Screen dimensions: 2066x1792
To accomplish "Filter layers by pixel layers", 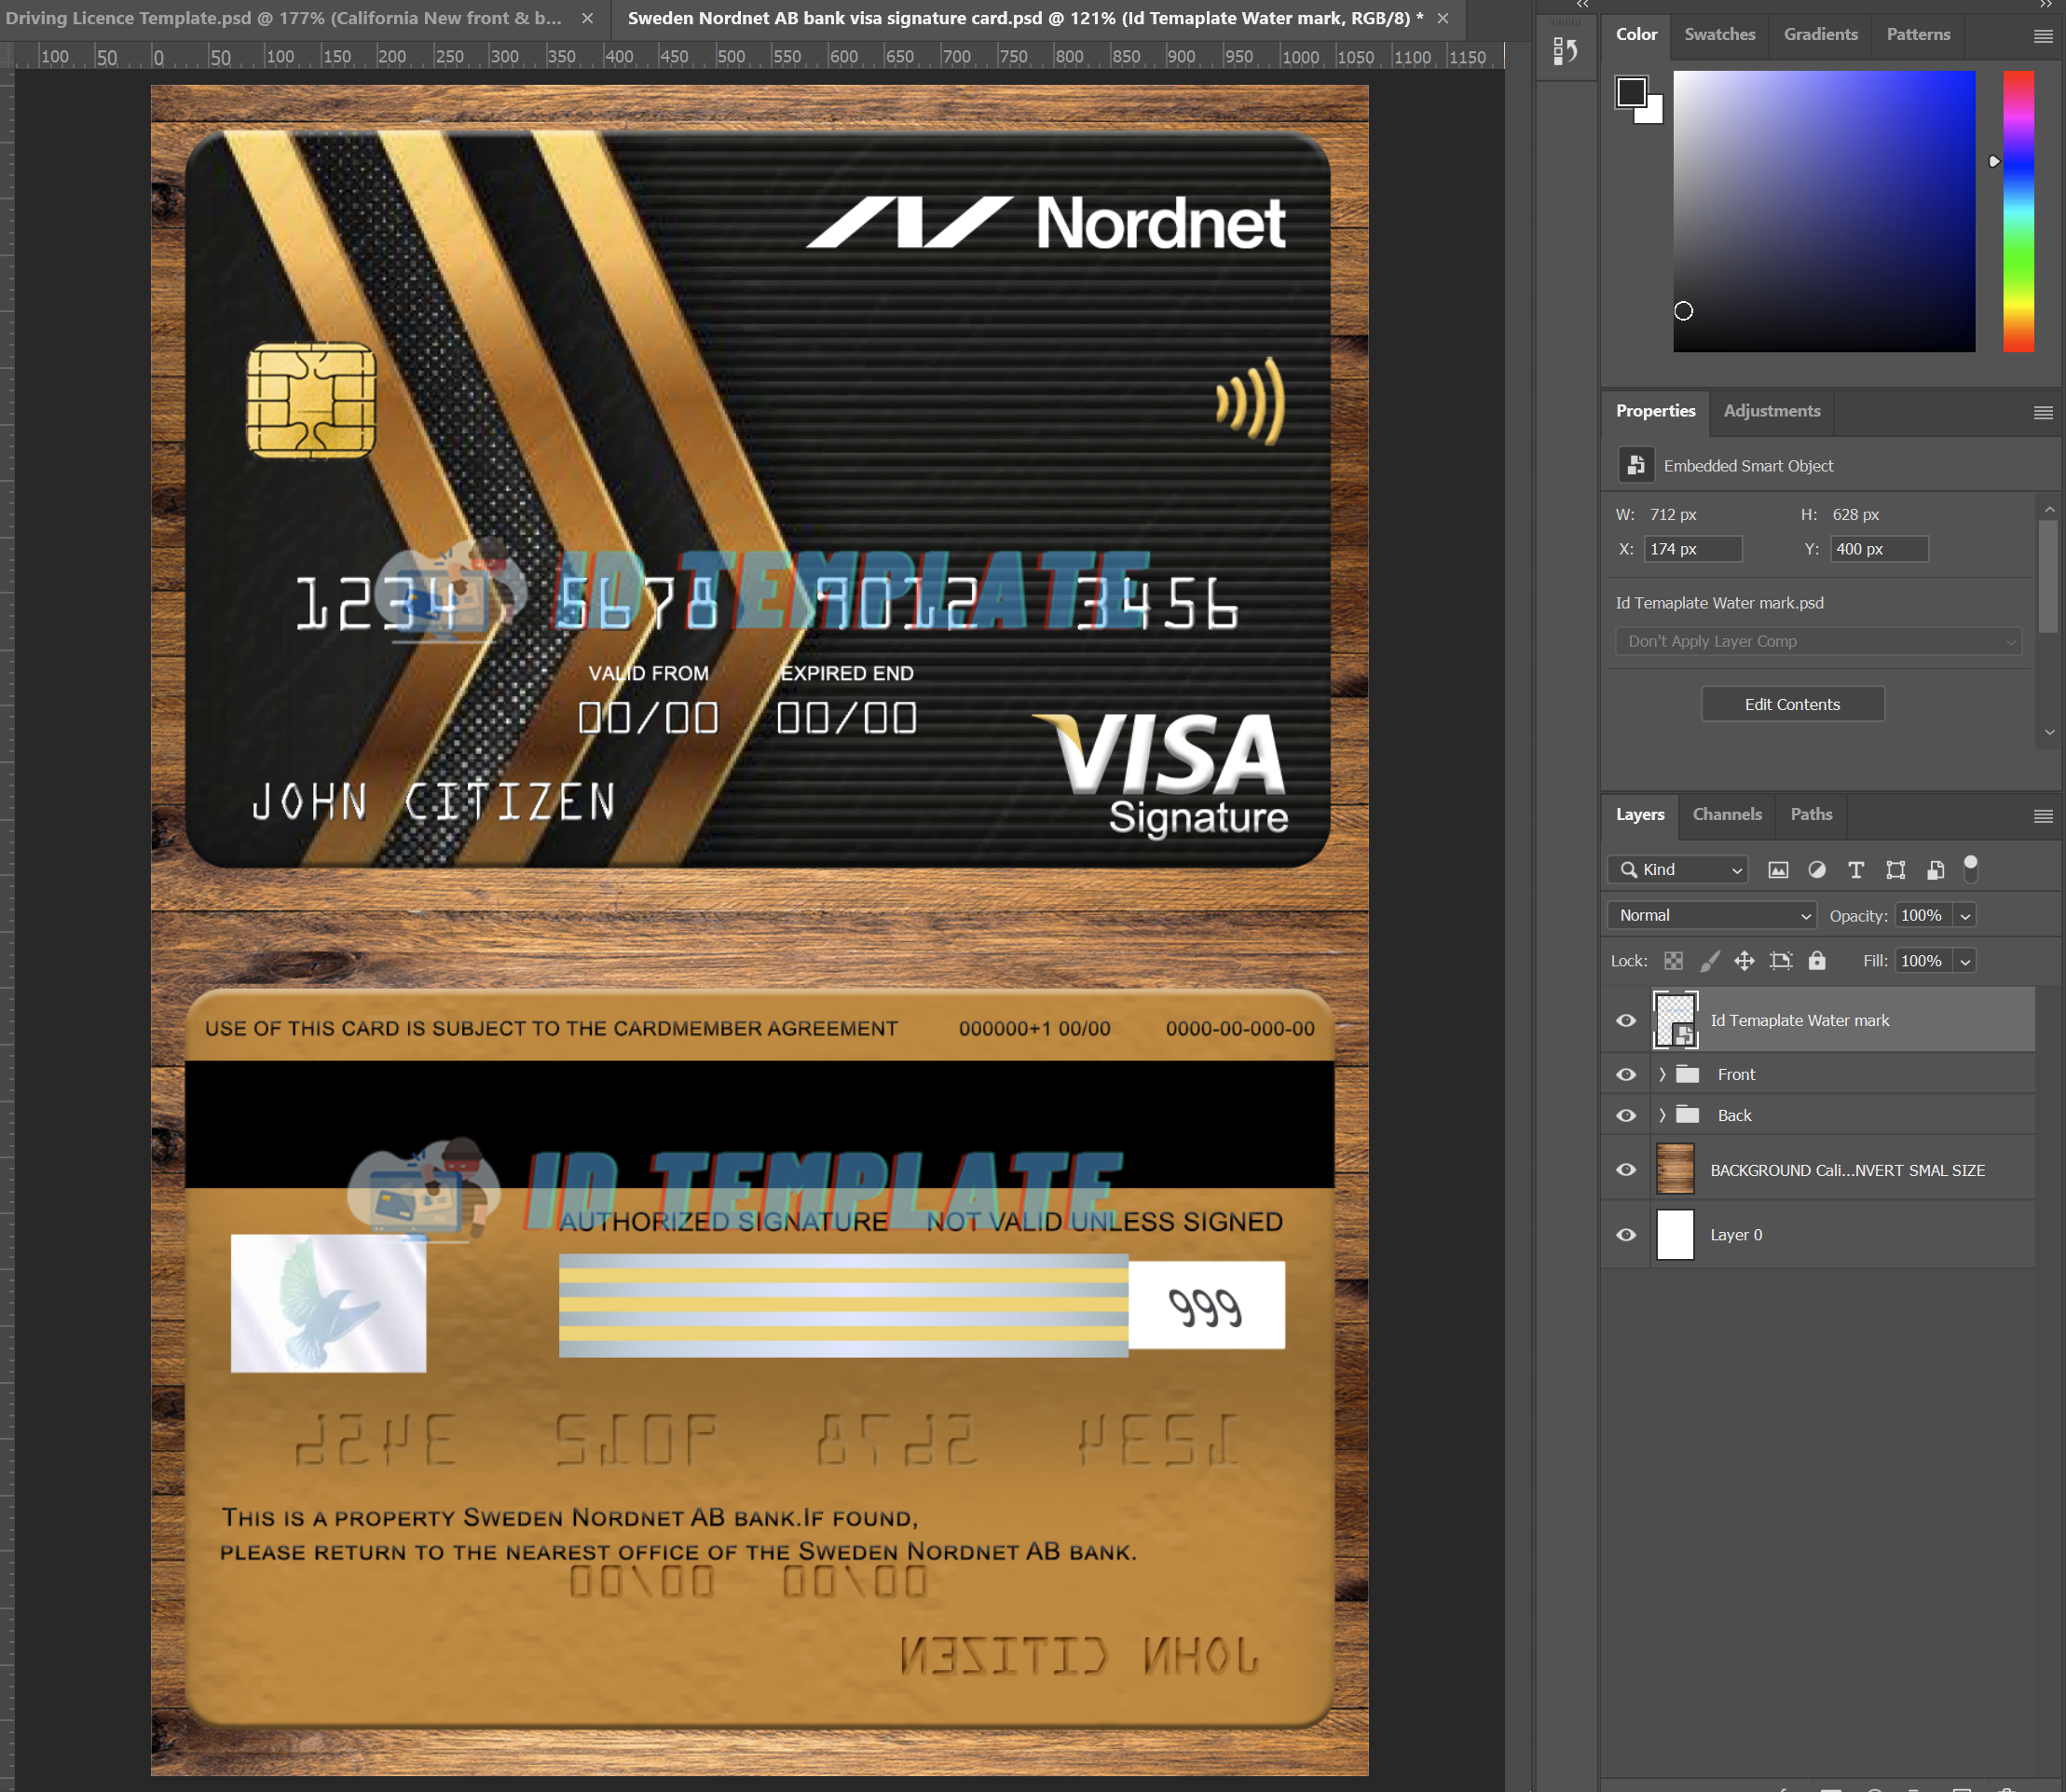I will point(1778,870).
